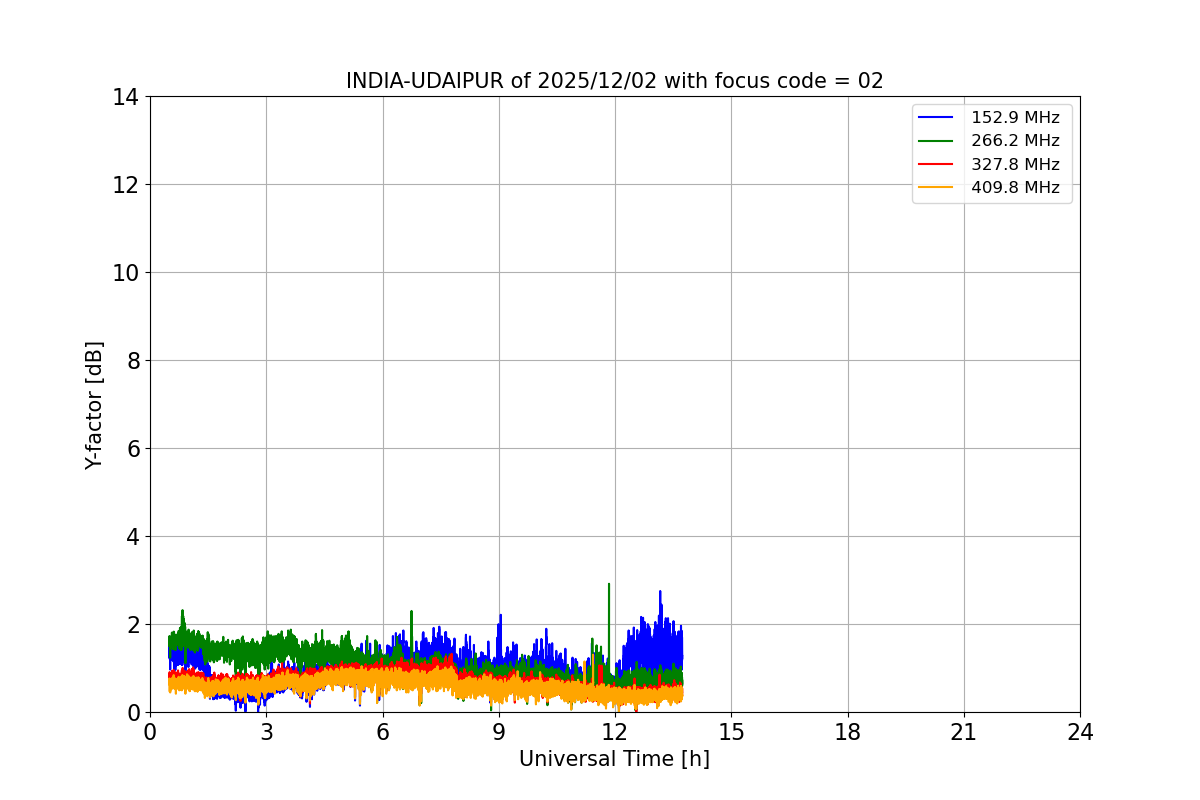The image size is (1200, 800).
Task: Click x-axis tick label 15
Action: 731,732
